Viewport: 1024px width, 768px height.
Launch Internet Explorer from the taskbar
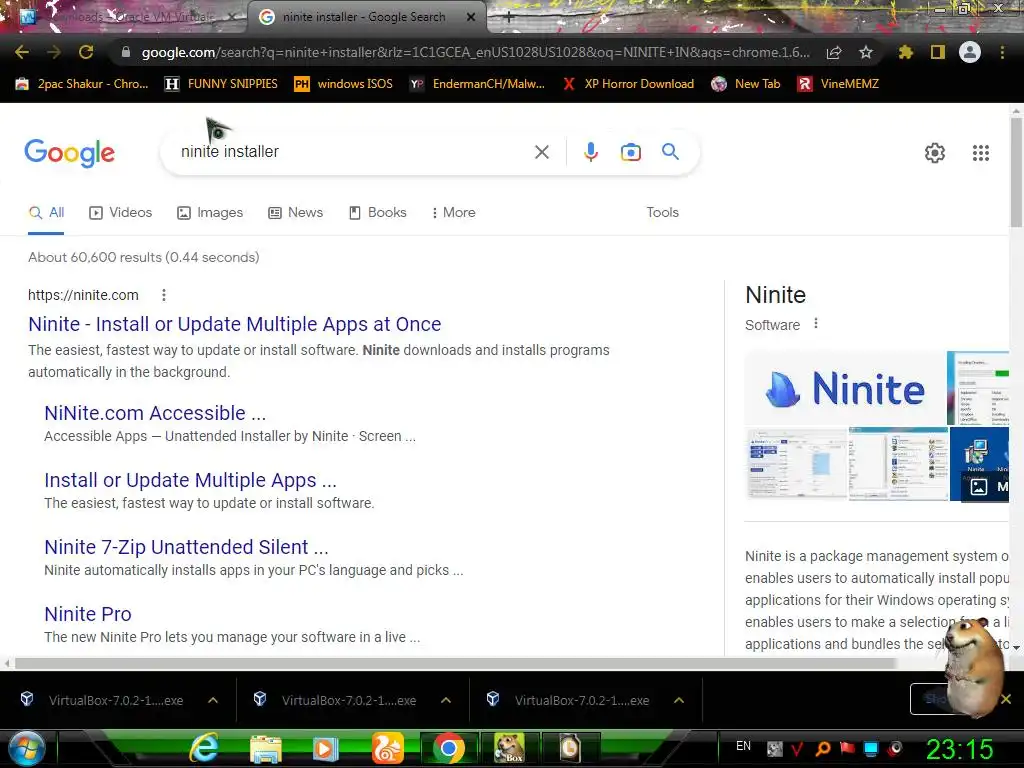point(204,748)
